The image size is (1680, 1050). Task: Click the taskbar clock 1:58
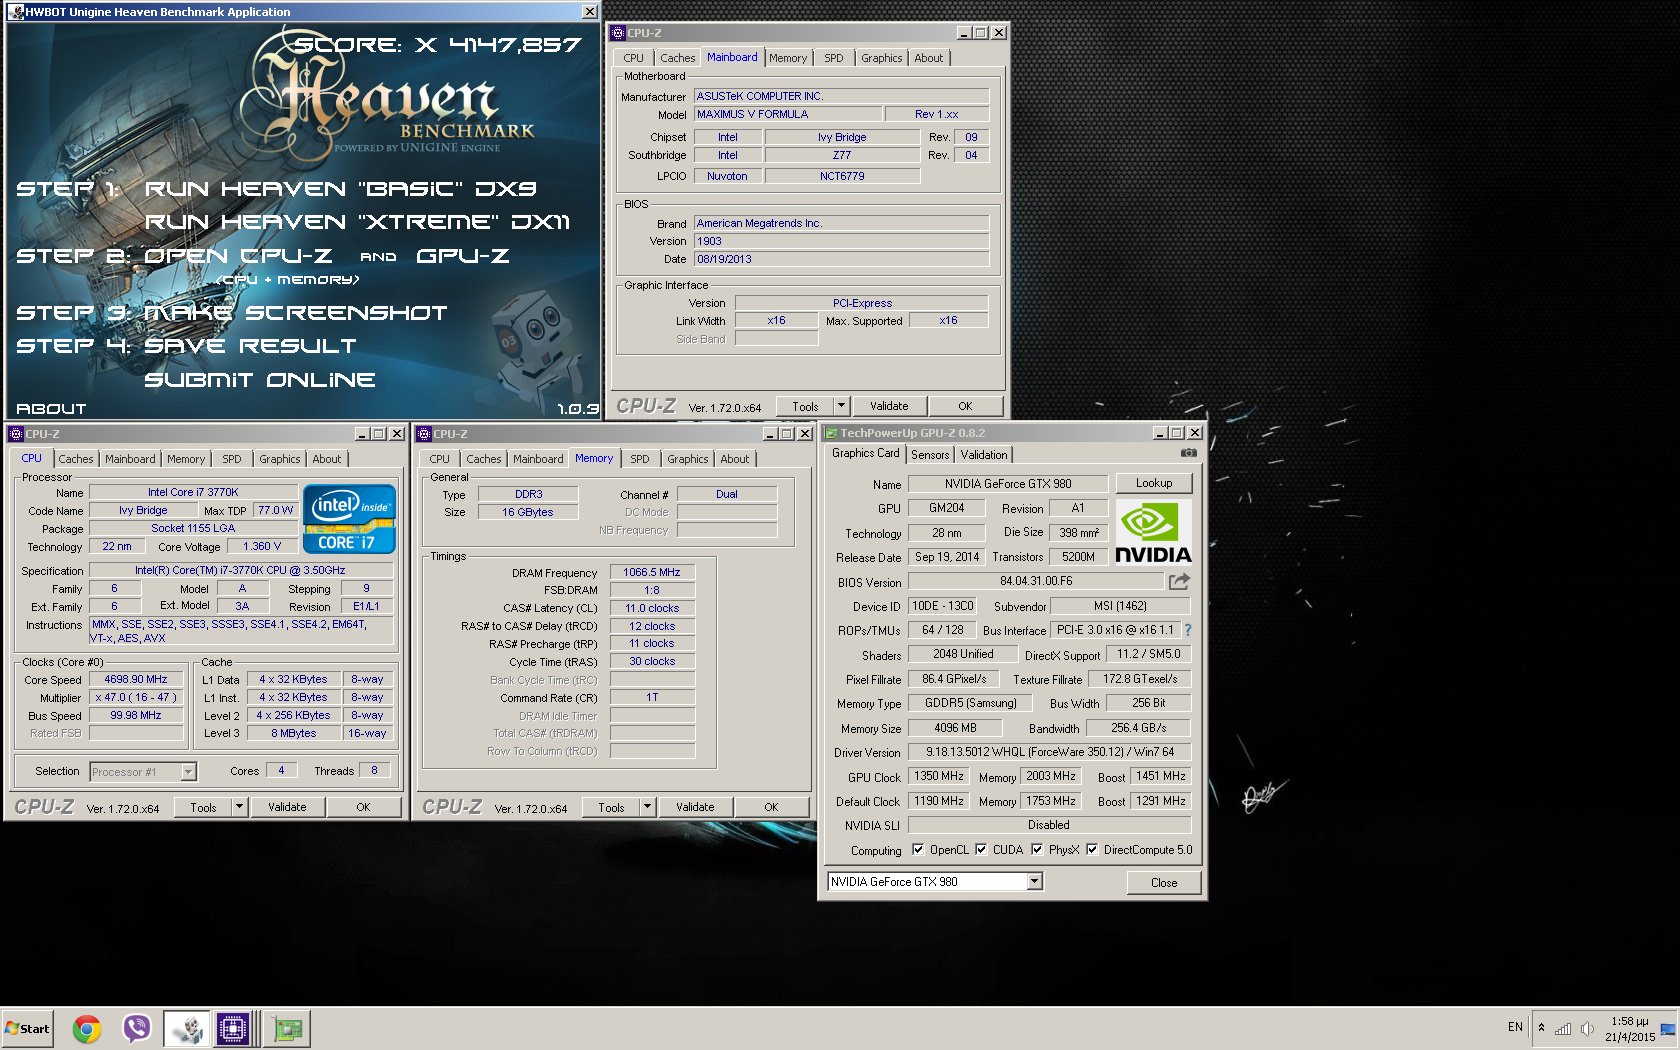point(1629,1021)
